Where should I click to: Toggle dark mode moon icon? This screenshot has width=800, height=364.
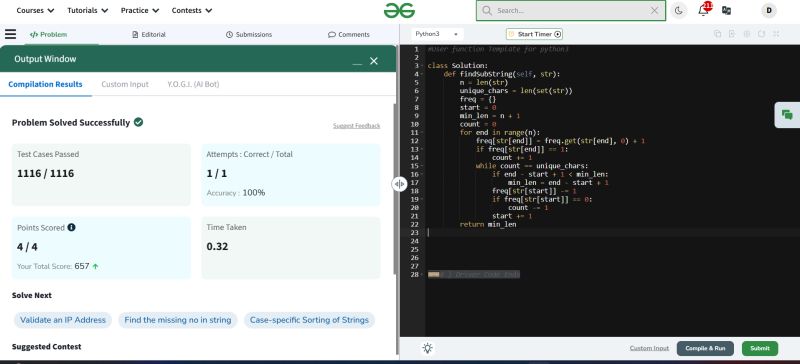[679, 10]
